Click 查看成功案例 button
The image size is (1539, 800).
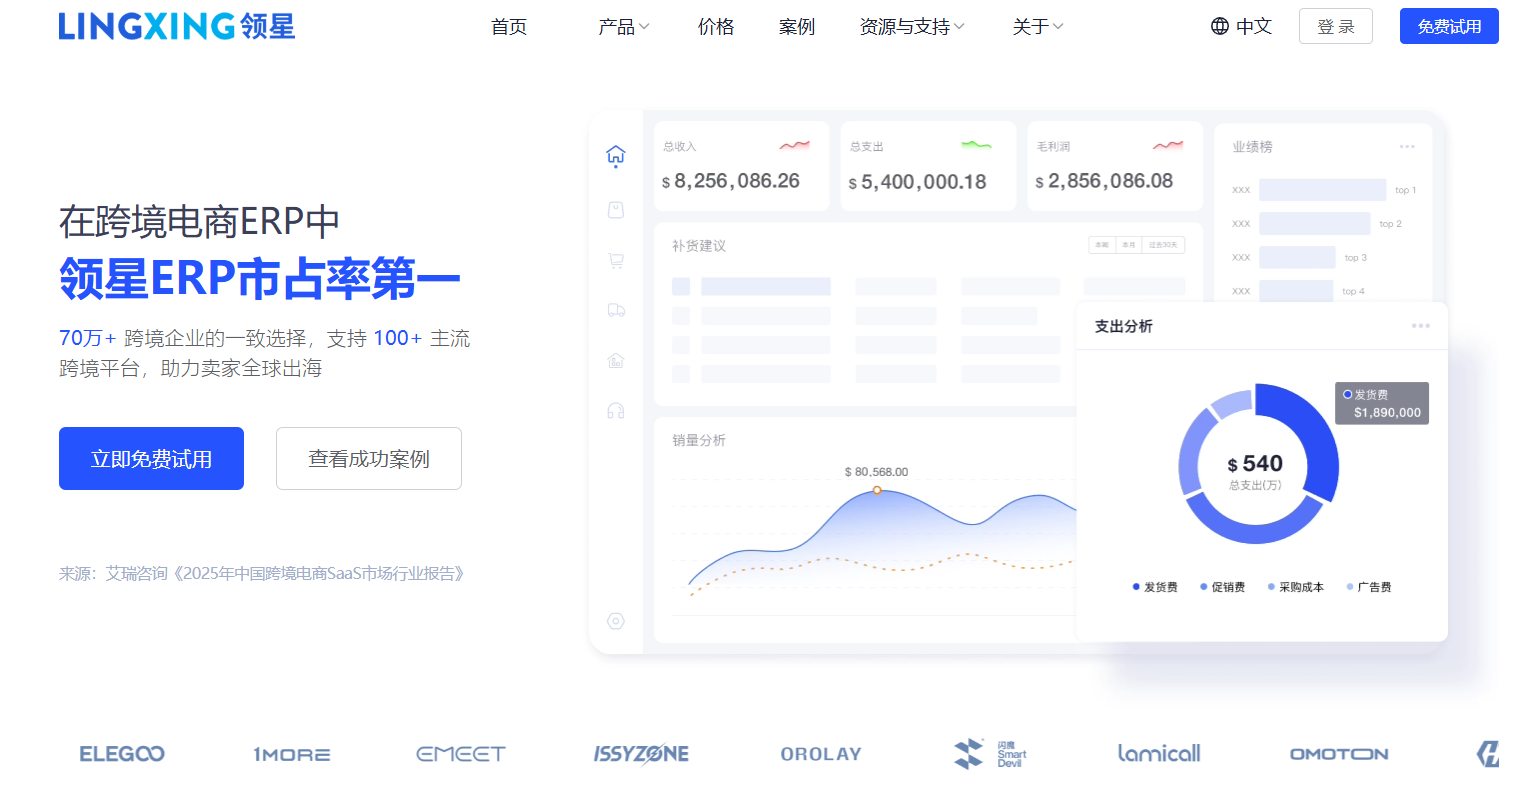tap(369, 458)
